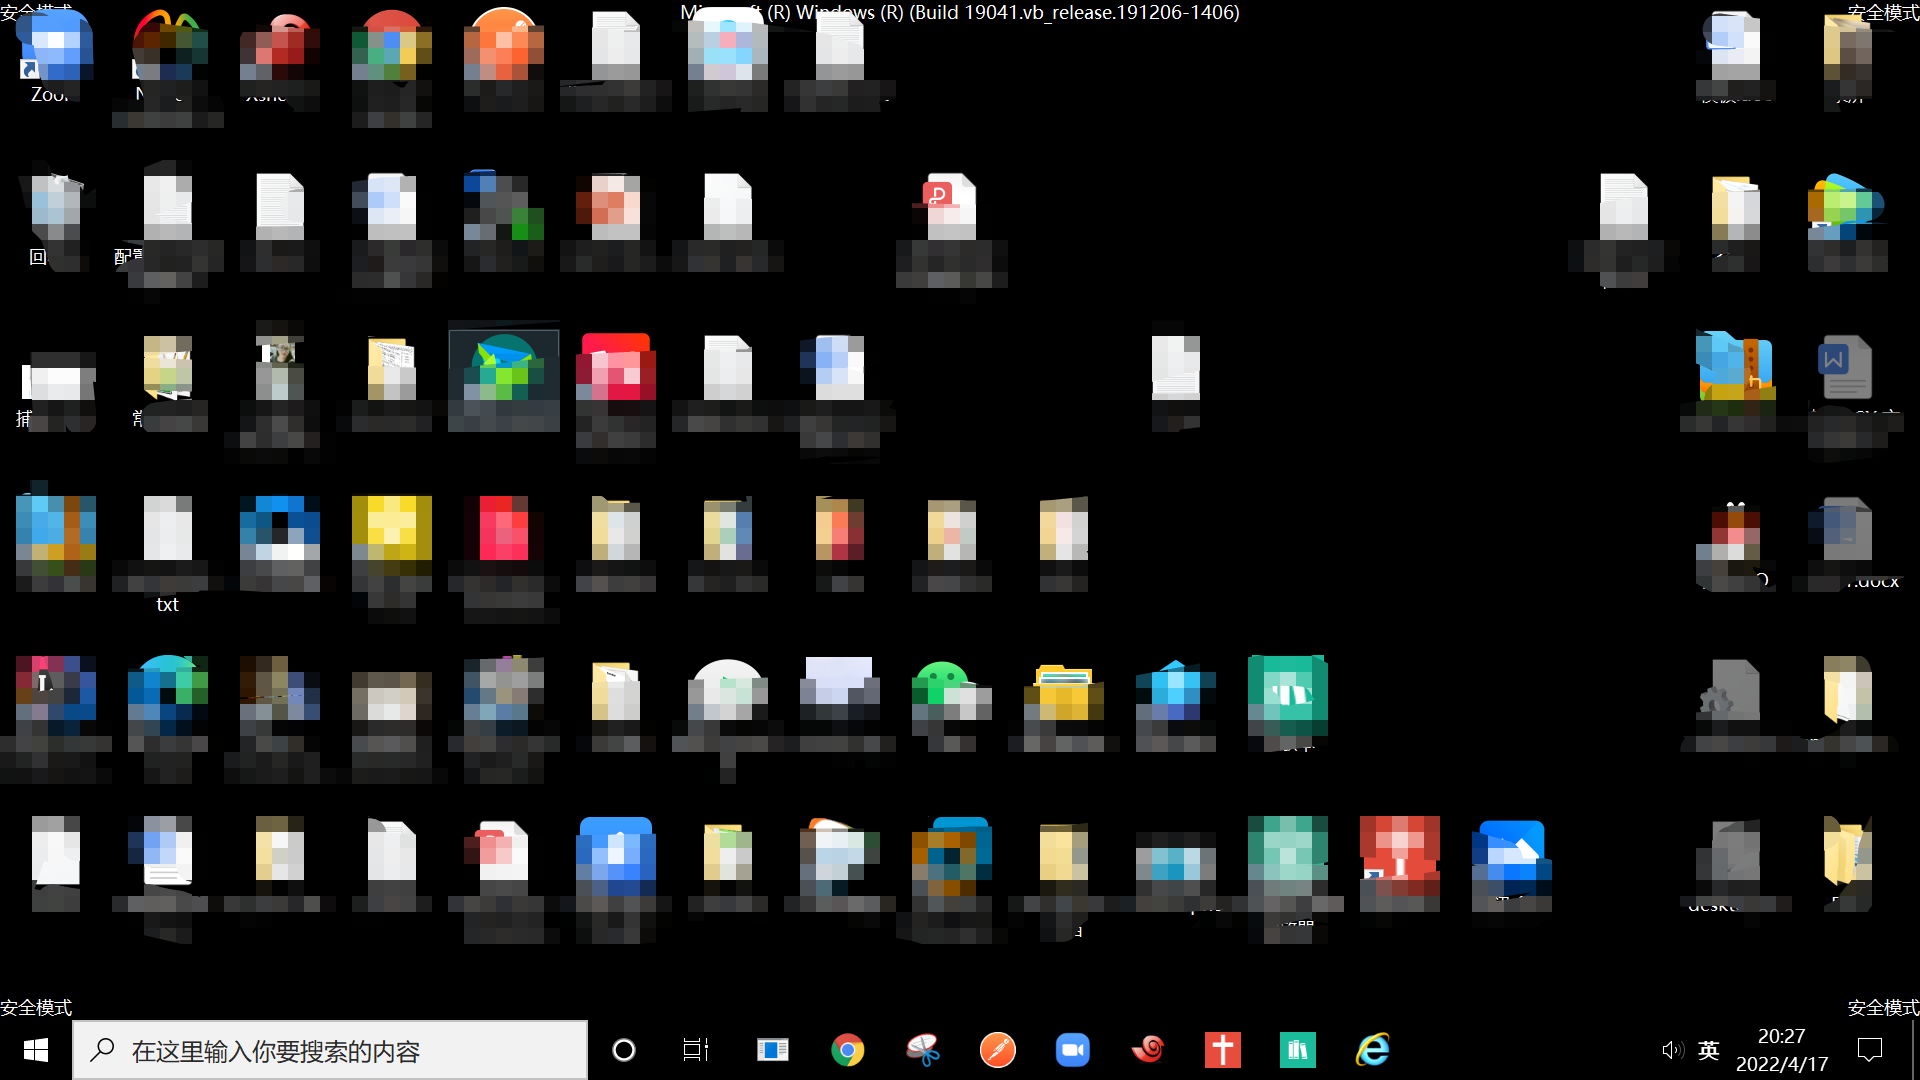Open Cortana circle icon on taskbar
Screen dimensions: 1920x1080
pyautogui.click(x=624, y=1050)
